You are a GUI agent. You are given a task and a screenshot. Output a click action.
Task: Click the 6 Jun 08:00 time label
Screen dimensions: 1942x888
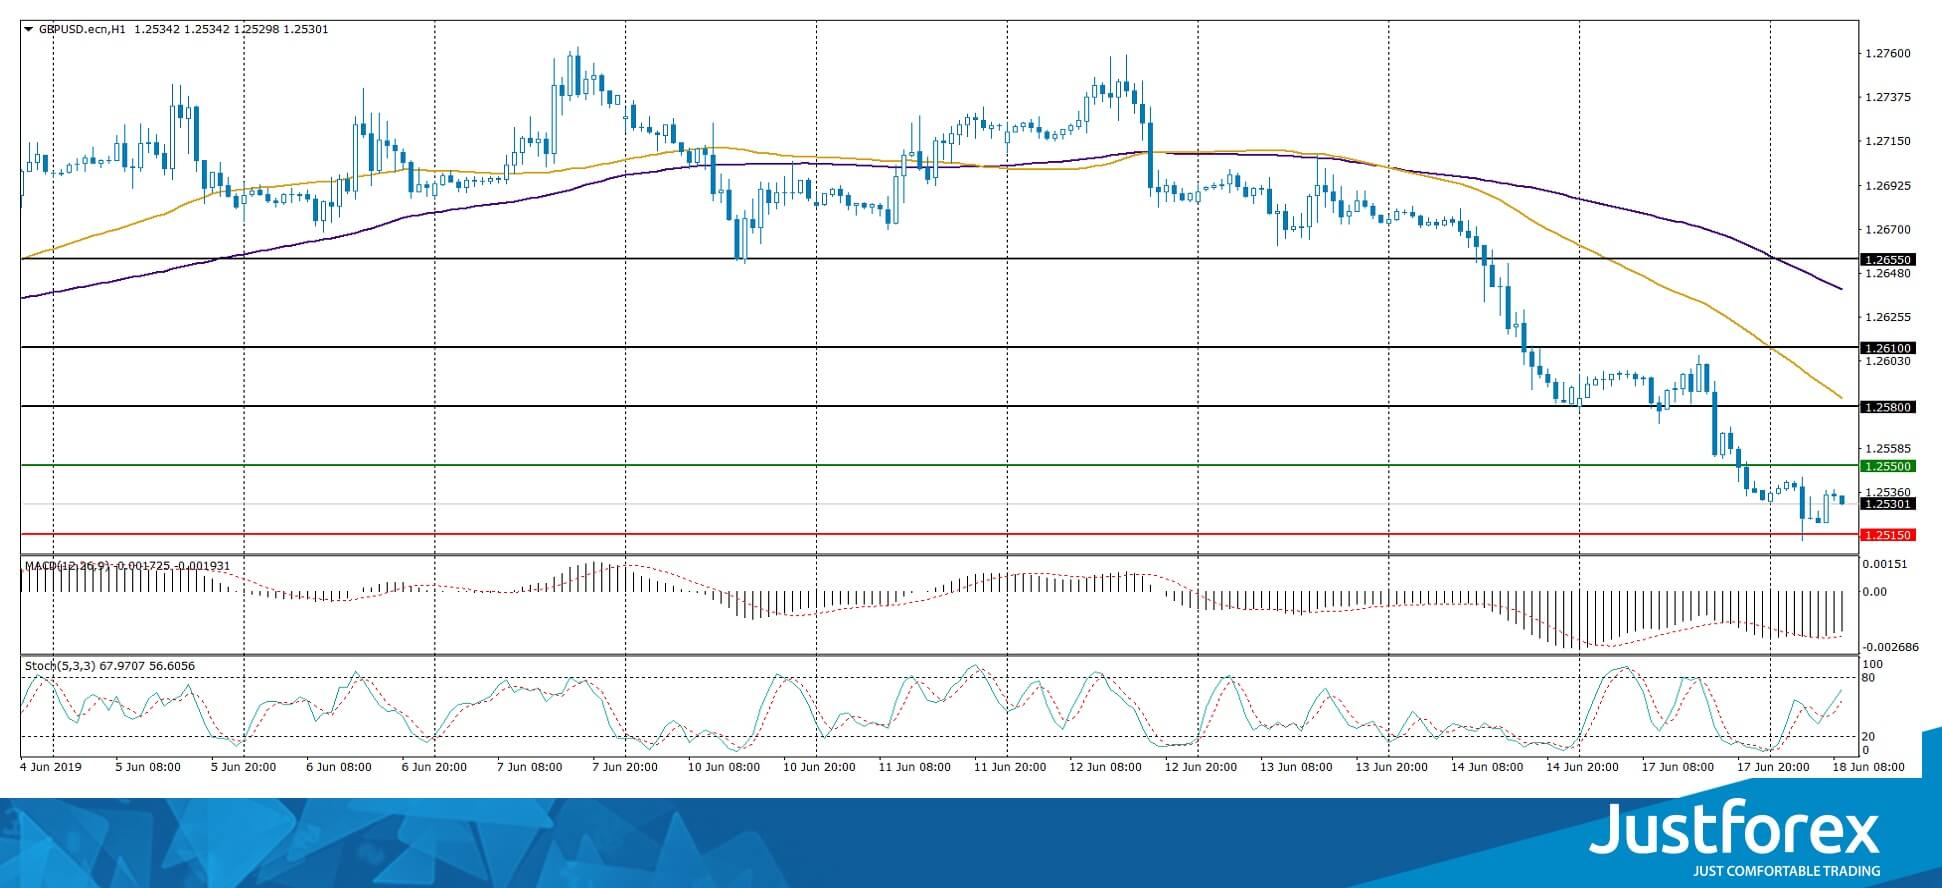point(339,767)
